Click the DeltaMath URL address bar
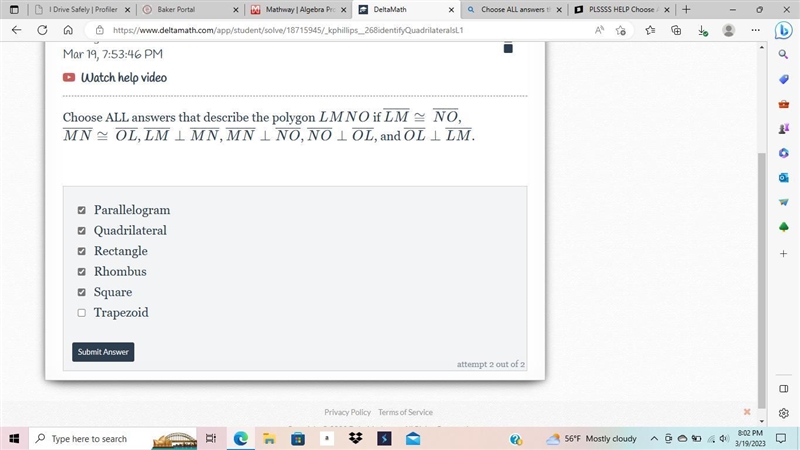The width and height of the screenshot is (800, 450). coord(288,30)
